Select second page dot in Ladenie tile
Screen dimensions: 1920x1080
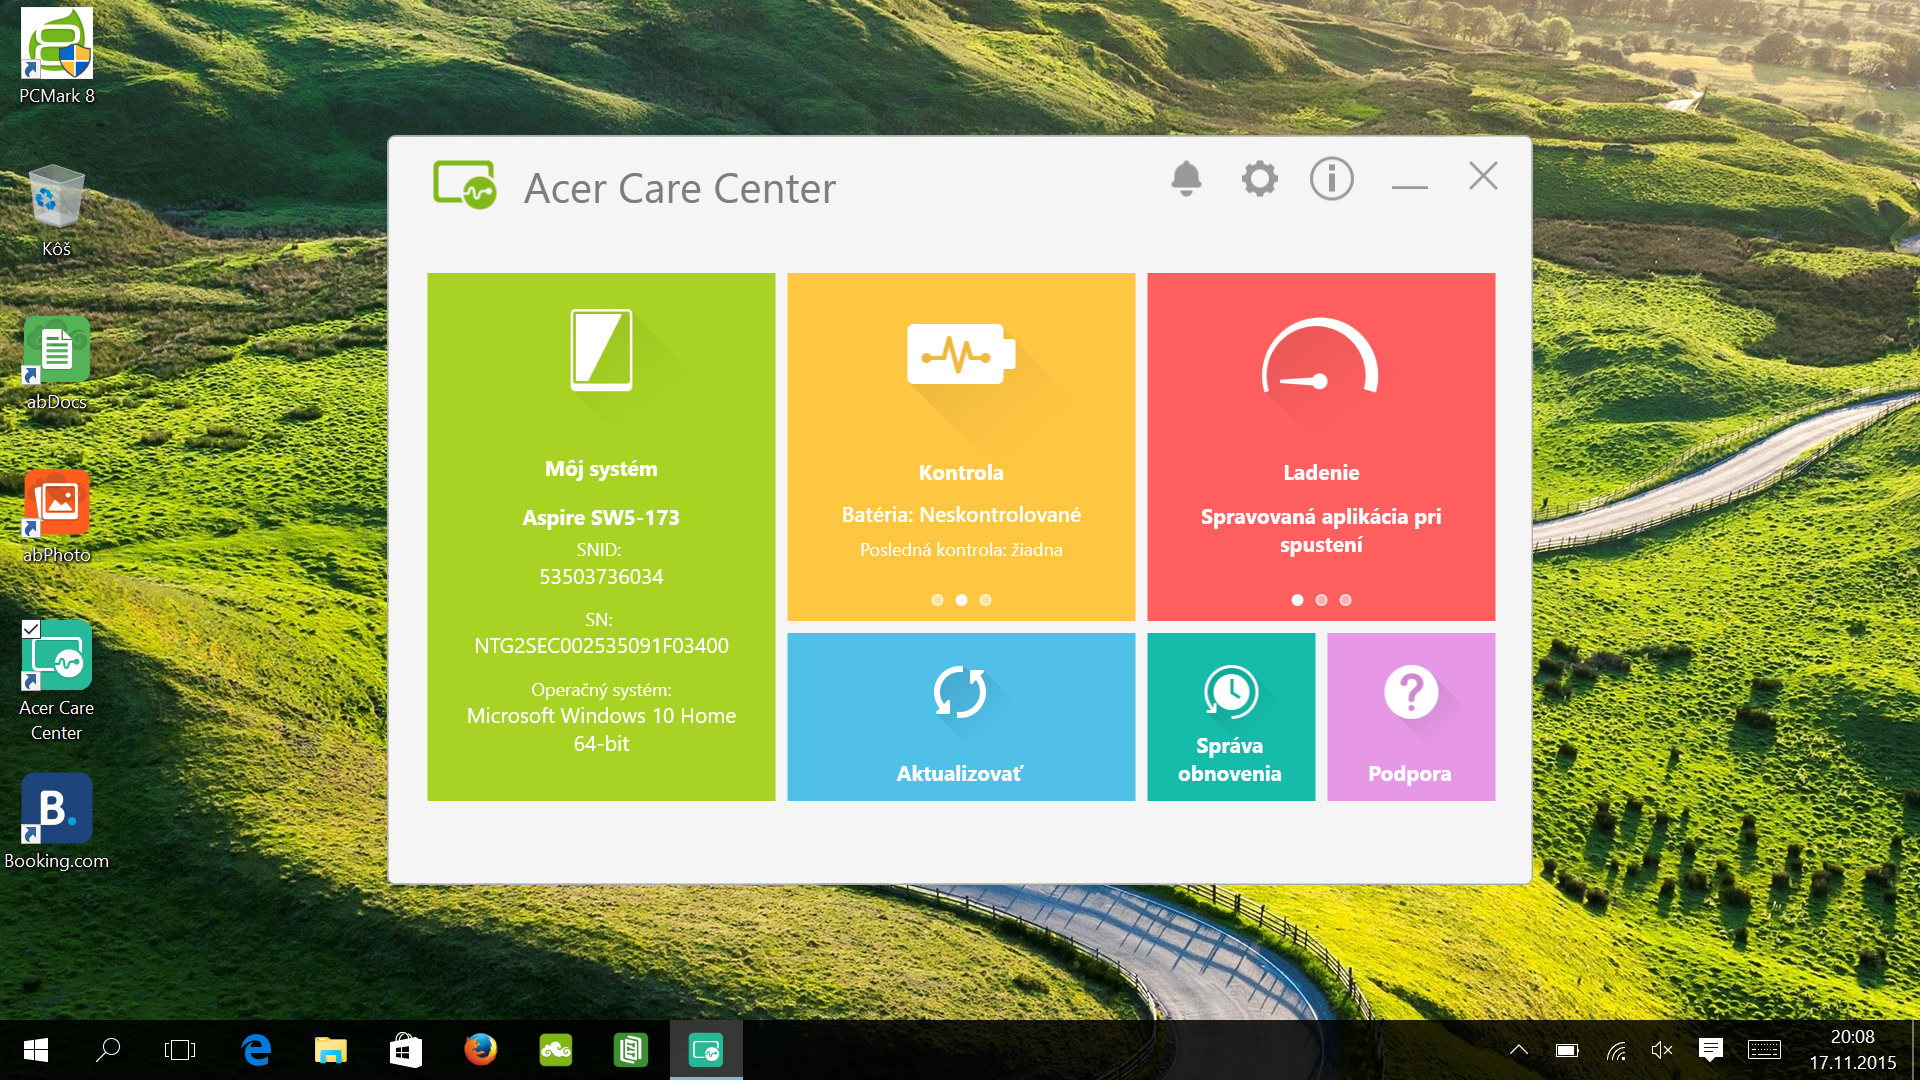click(x=1321, y=600)
